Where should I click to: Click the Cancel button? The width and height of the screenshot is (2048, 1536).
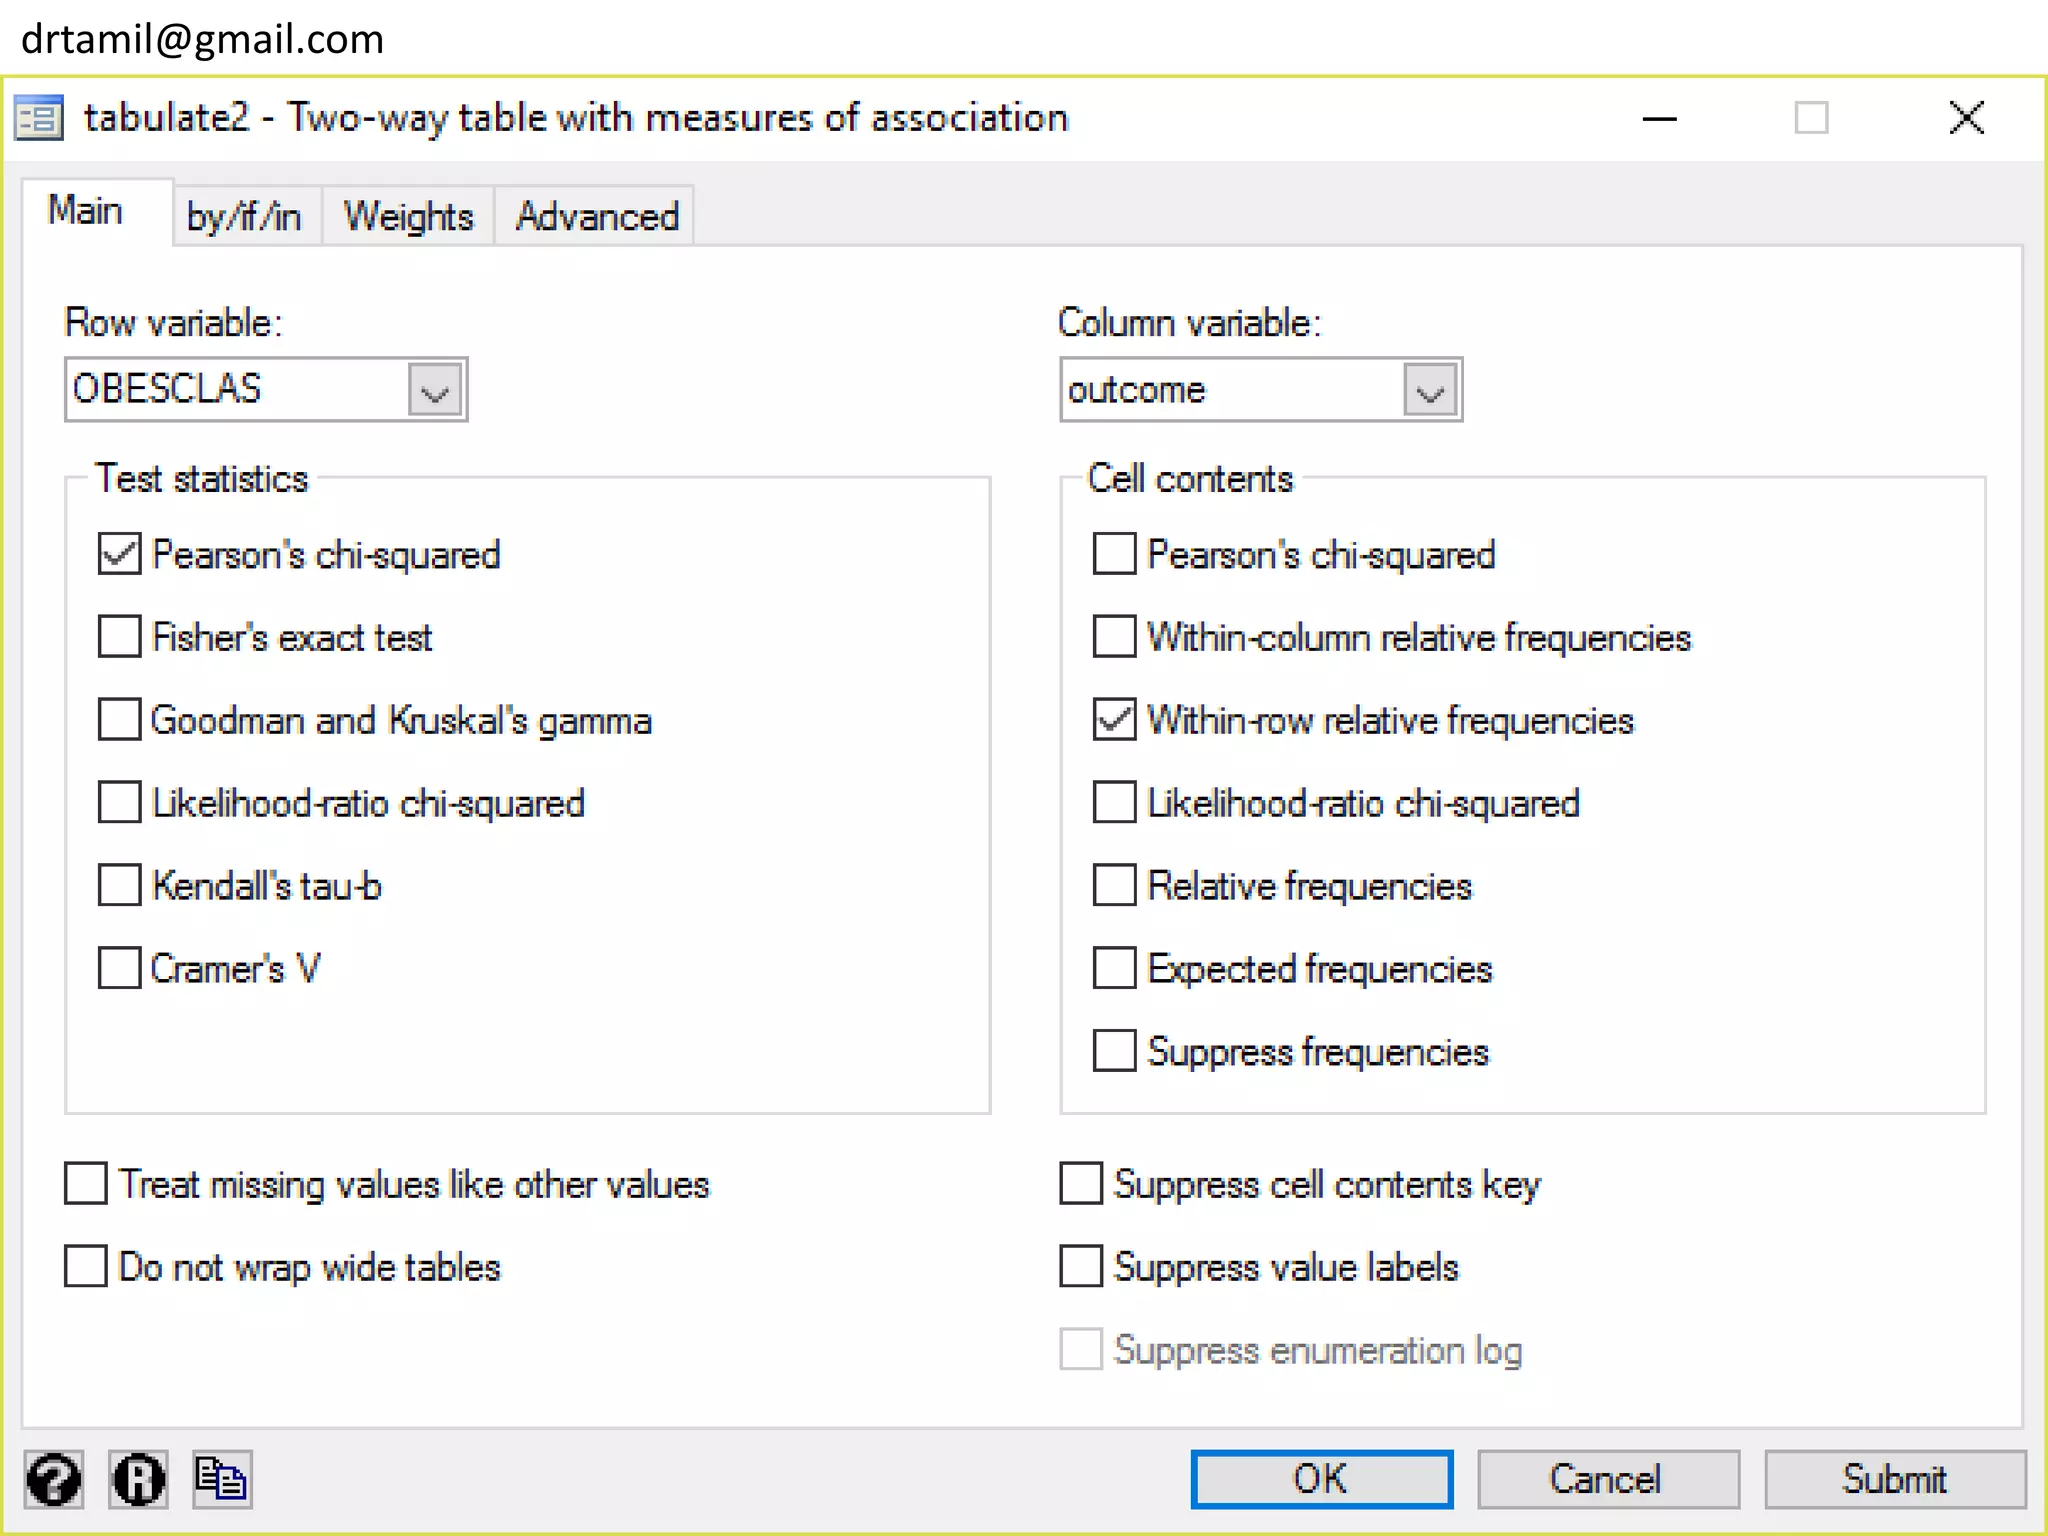[1607, 1480]
